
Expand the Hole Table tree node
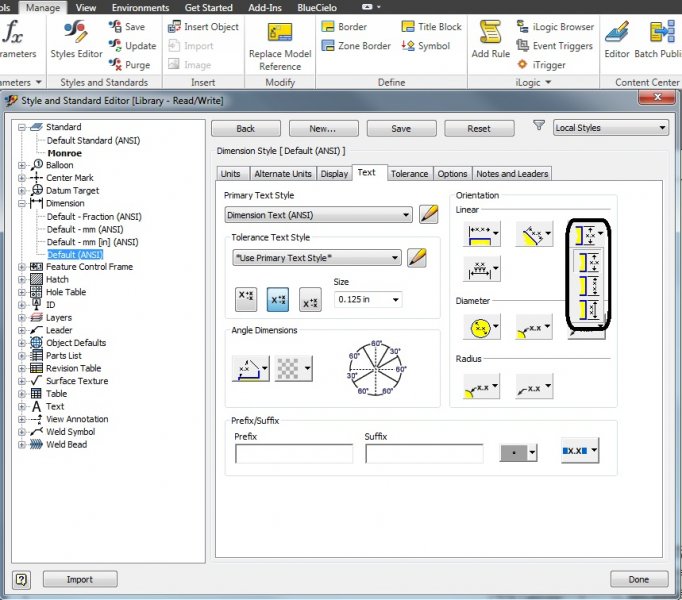(23, 292)
